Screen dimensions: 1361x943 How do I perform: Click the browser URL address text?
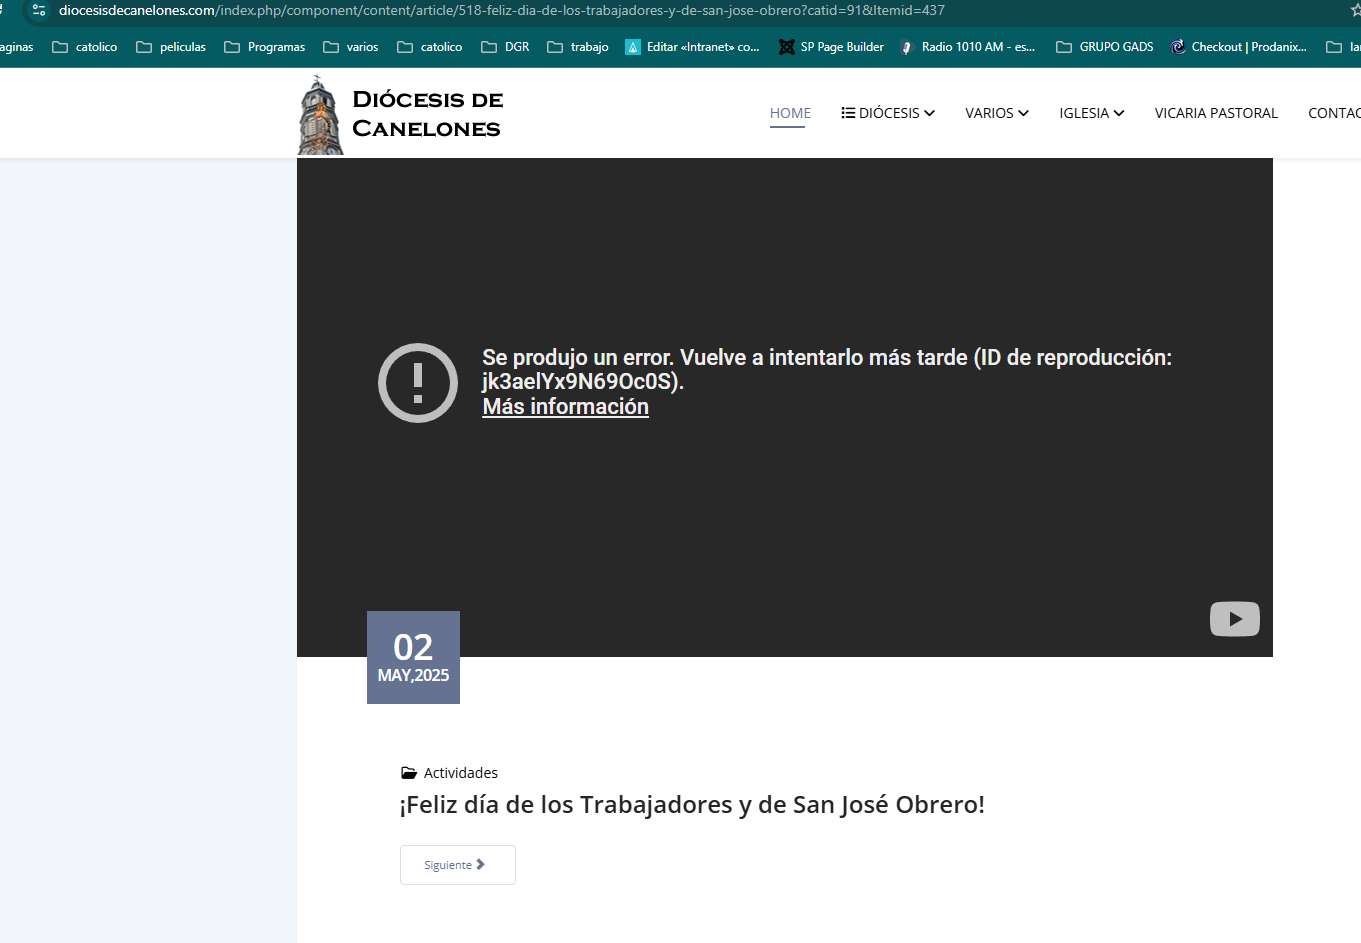coord(502,10)
